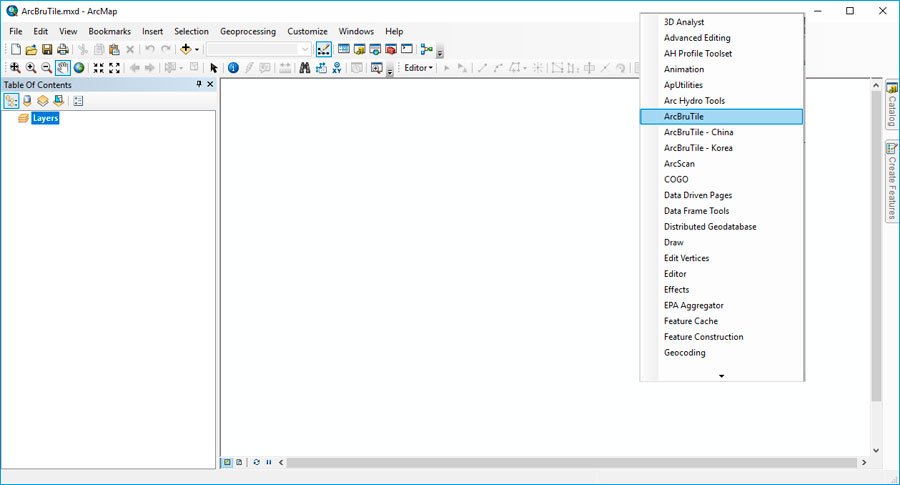Switch to Layout View button

tap(239, 462)
